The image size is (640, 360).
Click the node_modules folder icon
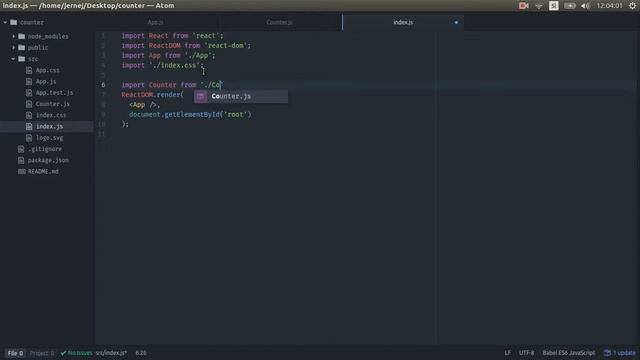click(x=22, y=36)
